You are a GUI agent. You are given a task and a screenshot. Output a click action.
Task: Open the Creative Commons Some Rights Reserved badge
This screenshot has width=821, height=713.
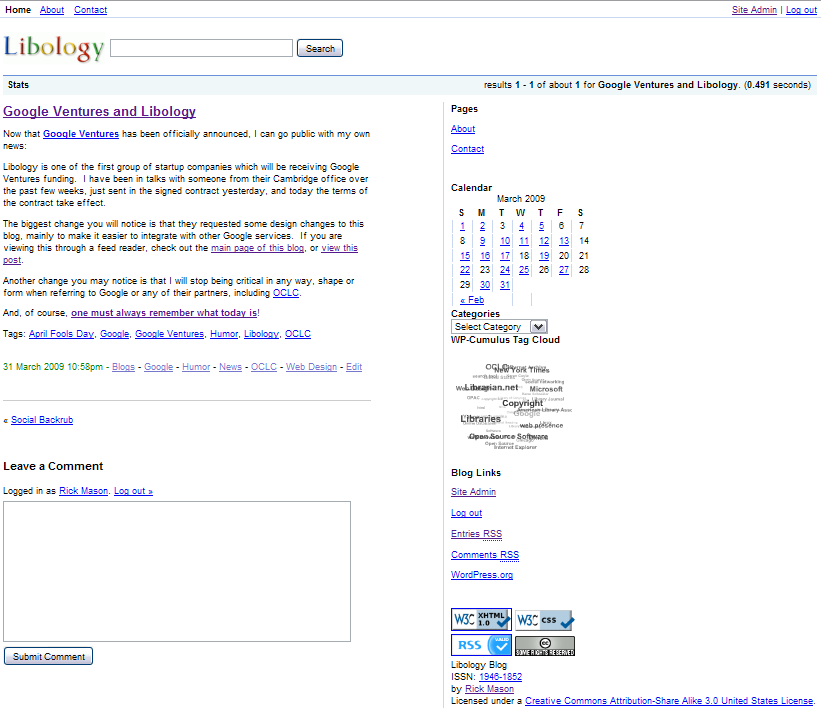click(x=545, y=646)
